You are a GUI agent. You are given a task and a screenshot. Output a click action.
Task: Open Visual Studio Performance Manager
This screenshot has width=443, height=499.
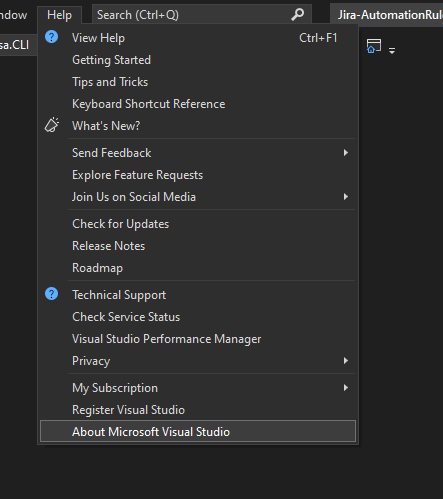[198, 339]
